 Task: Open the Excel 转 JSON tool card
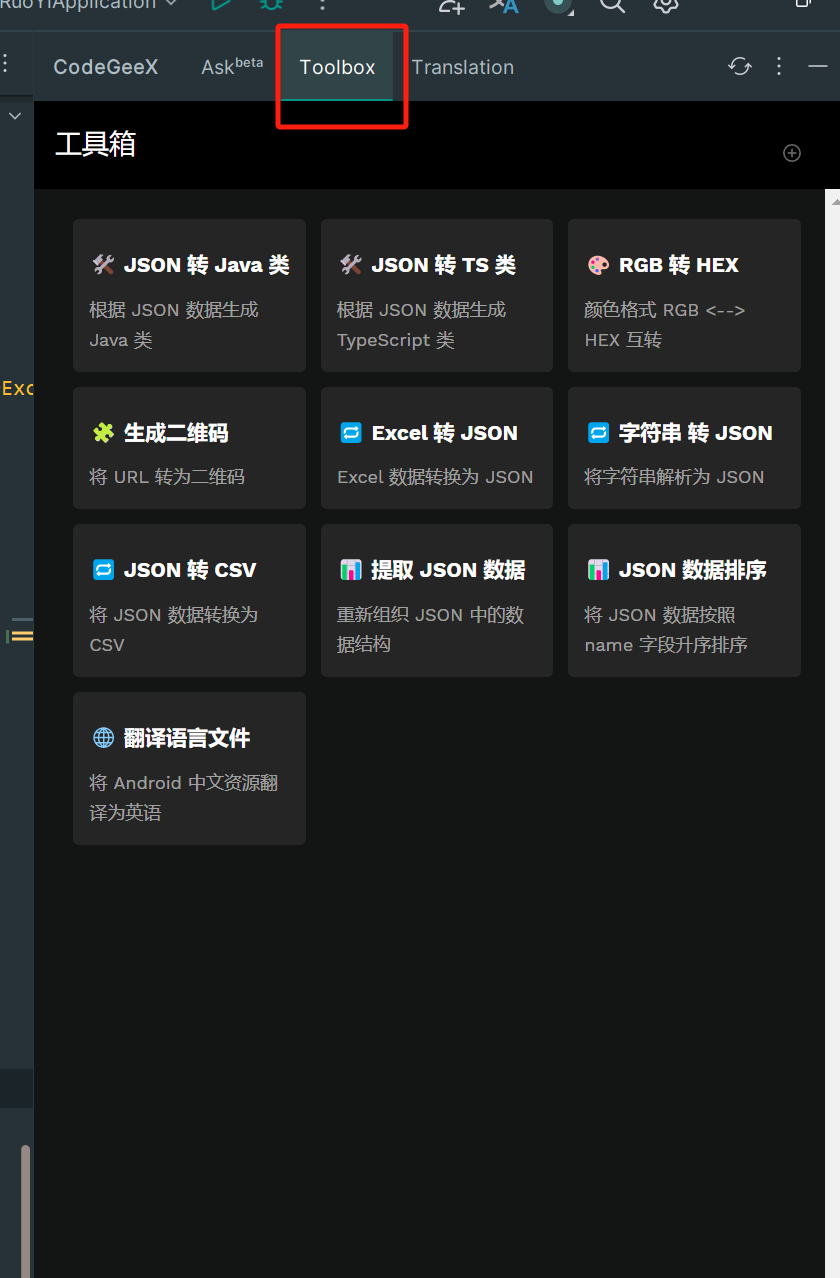[437, 448]
